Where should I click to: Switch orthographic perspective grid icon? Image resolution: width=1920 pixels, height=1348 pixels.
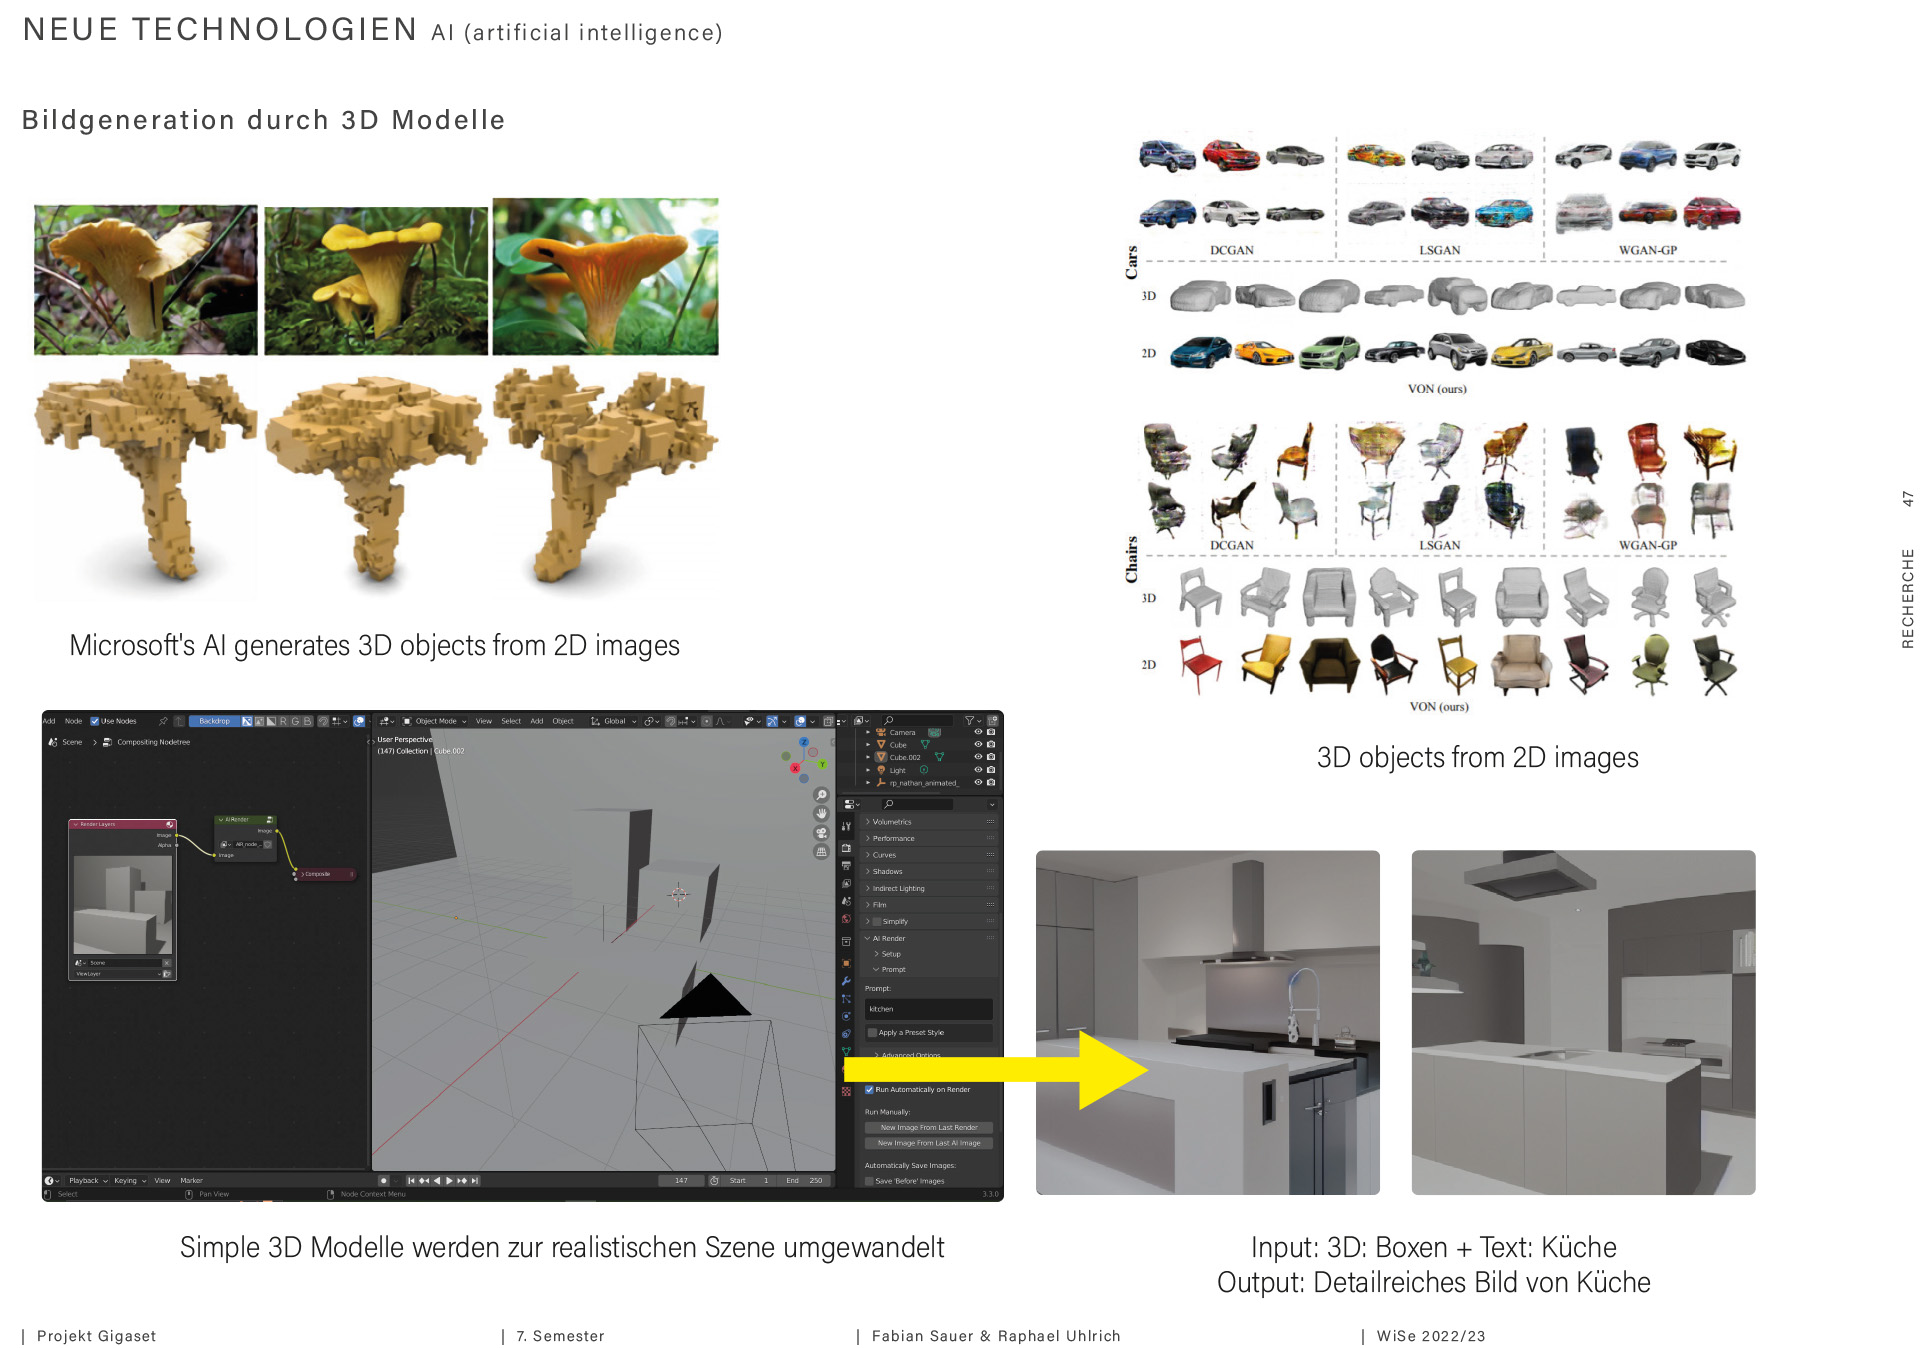coord(822,852)
